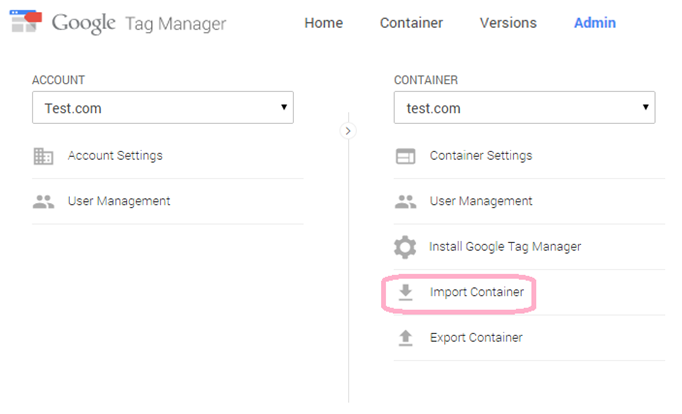Open the Versions tab
Screen dimensions: 682x414
pyautogui.click(x=508, y=23)
